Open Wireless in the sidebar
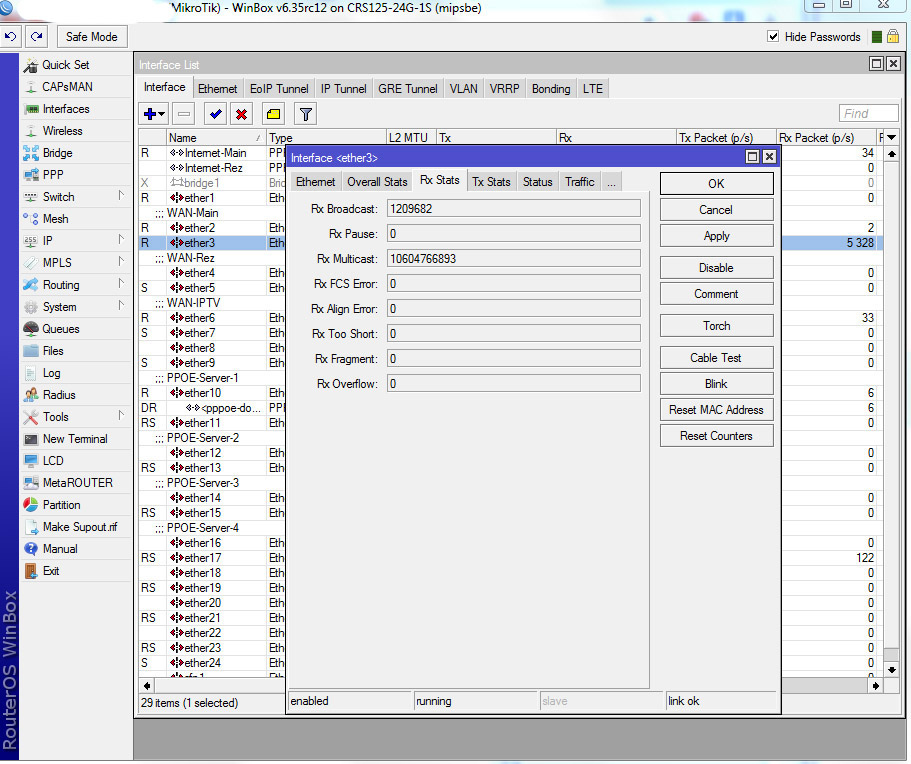The height and width of the screenshot is (764, 911). click(x=62, y=131)
